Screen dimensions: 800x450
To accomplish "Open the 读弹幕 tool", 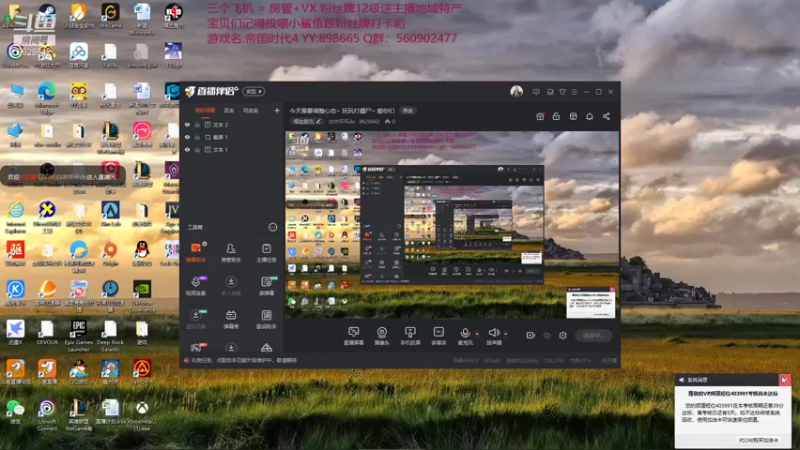I will tap(266, 286).
